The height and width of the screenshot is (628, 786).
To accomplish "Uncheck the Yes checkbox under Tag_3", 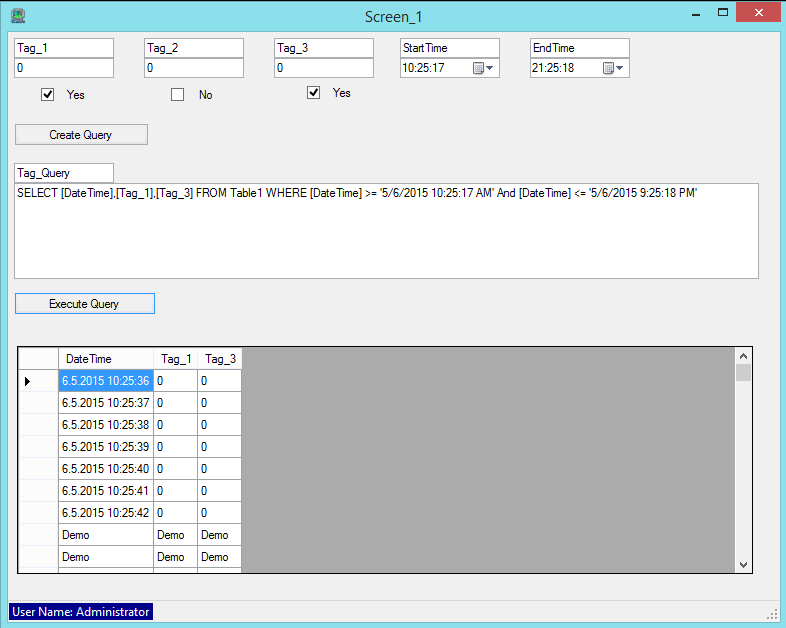I will (x=314, y=93).
